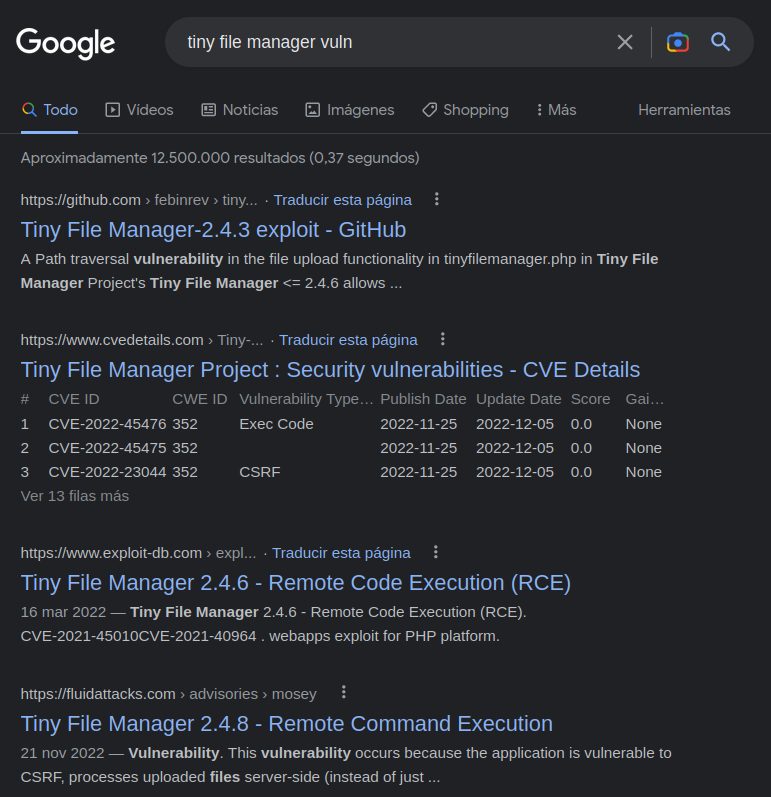Screen dimensions: 771x797
Task: Click the fluidattacks.com advisories URL breadcrumb
Action: [x=169, y=694]
